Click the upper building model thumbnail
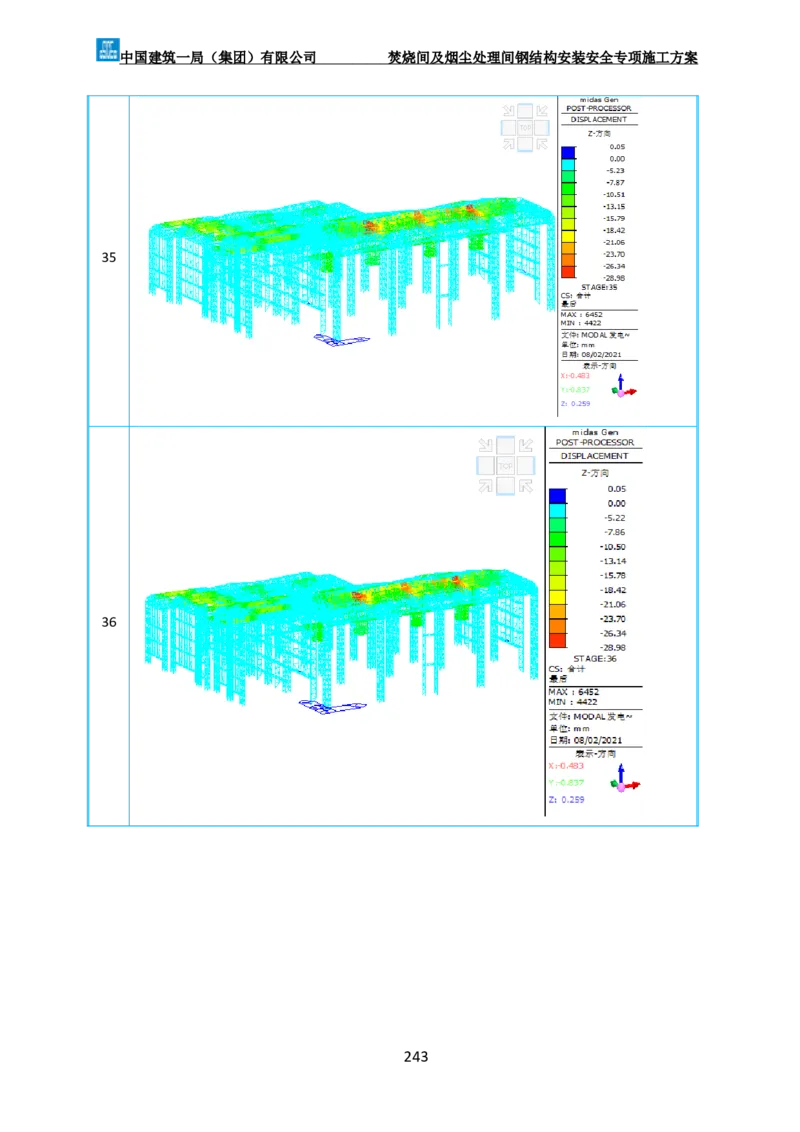The image size is (800, 1132). pyautogui.click(x=345, y=265)
